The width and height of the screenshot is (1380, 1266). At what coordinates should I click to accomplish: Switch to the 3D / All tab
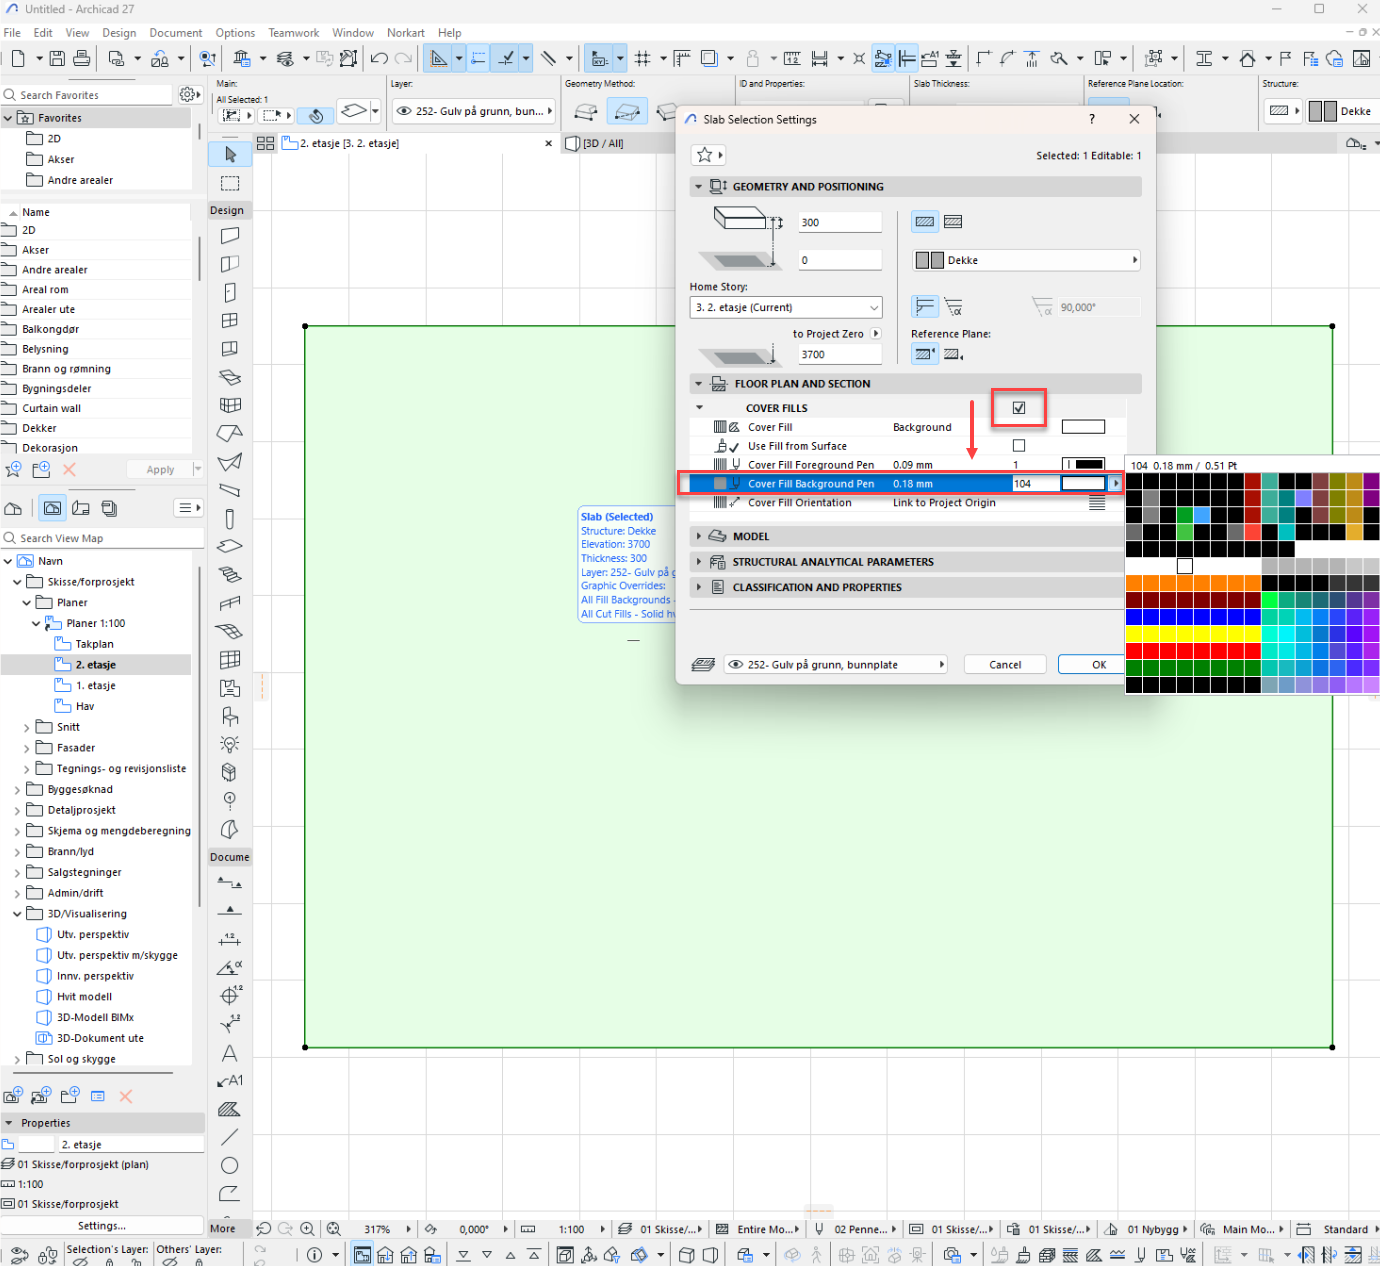[602, 144]
